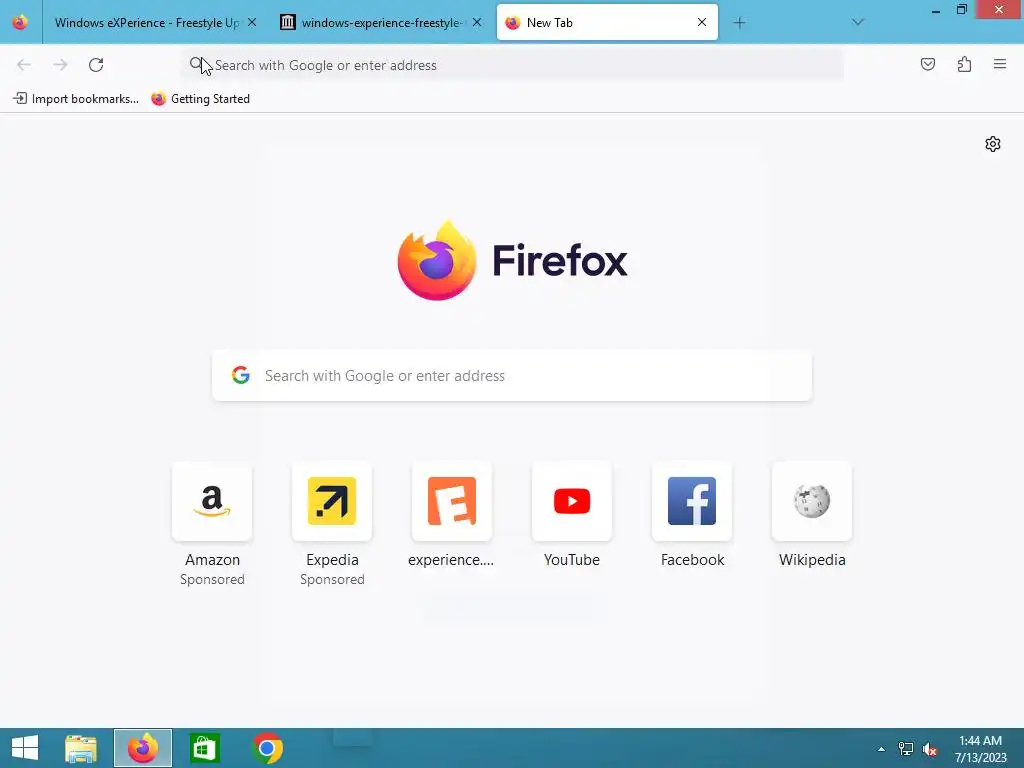1024x768 pixels.
Task: Open a new tab with plus
Action: pyautogui.click(x=739, y=23)
